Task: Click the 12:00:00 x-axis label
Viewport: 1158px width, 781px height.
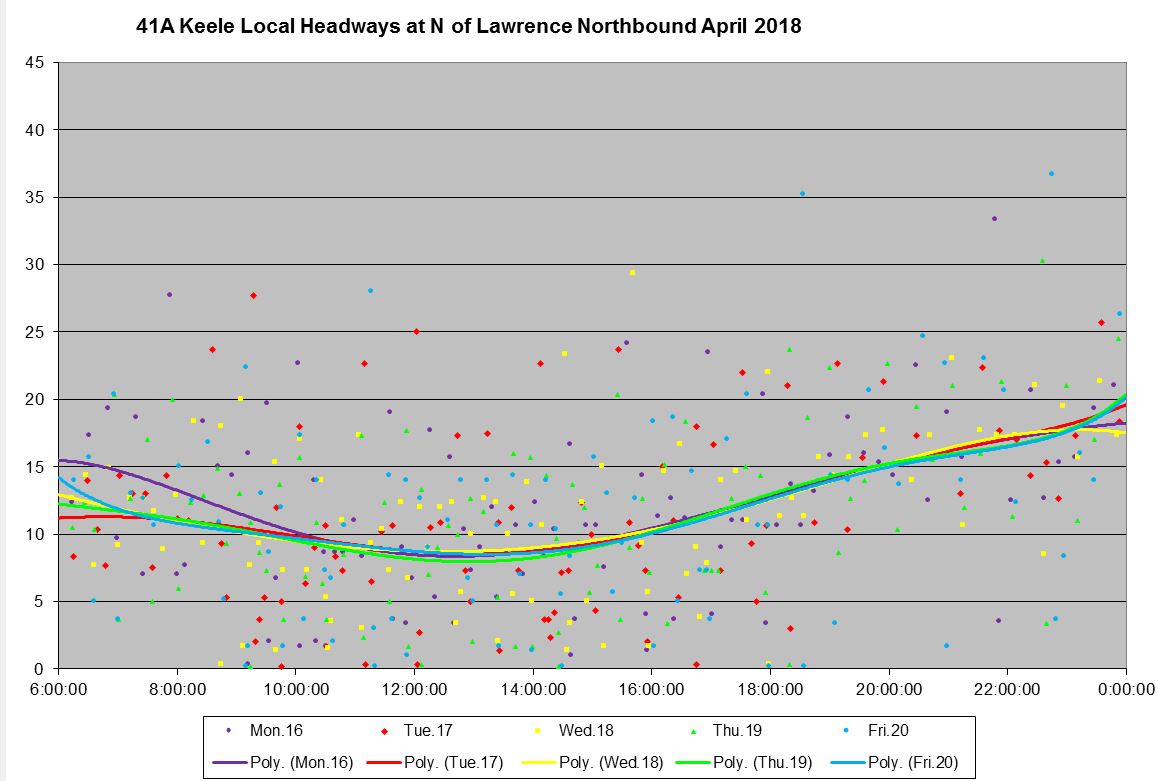Action: pyautogui.click(x=414, y=688)
